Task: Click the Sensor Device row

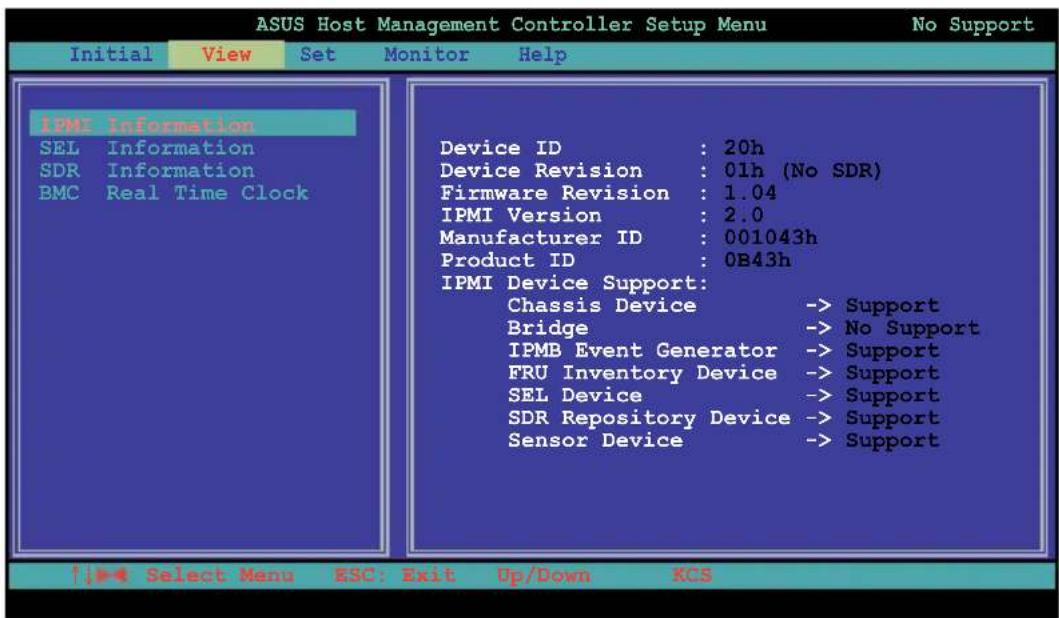Action: (x=723, y=440)
